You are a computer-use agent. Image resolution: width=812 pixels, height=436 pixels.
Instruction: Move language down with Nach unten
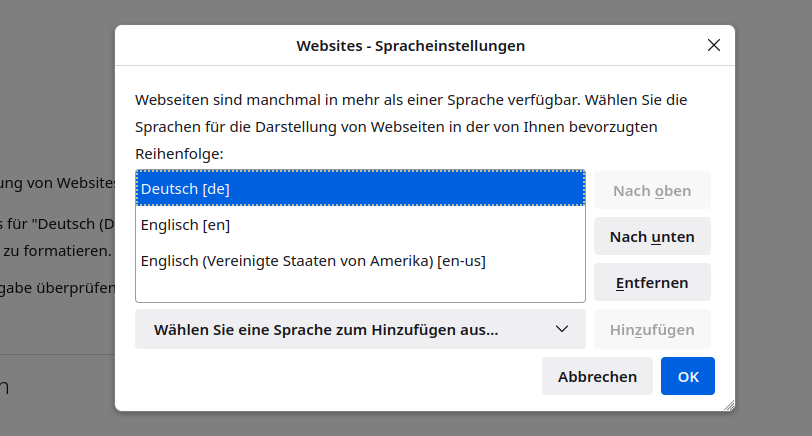coord(652,237)
